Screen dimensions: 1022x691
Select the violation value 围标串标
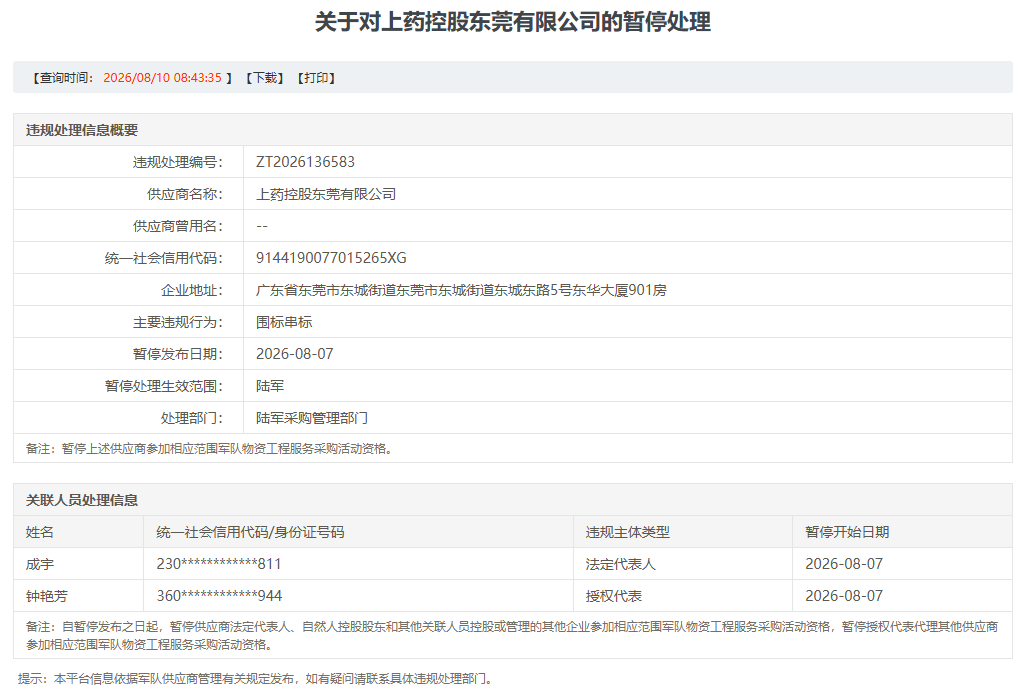[x=284, y=322]
